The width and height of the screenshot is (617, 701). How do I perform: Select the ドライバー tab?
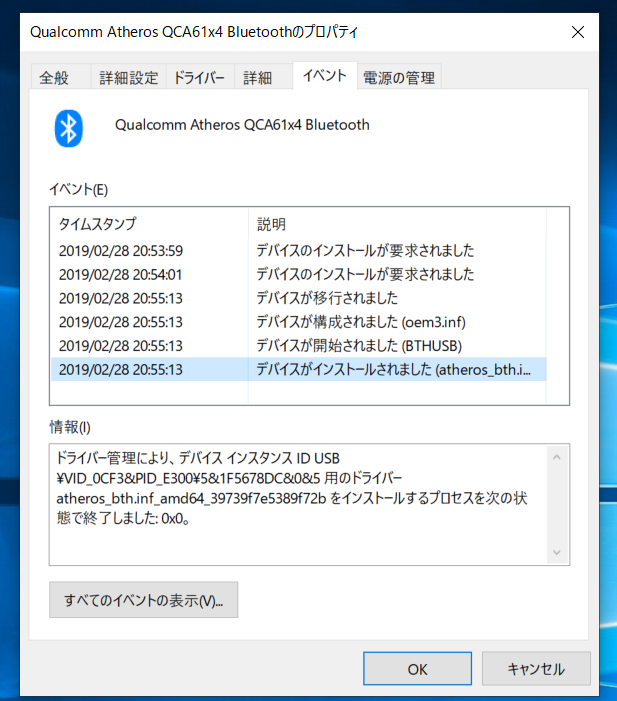(200, 77)
